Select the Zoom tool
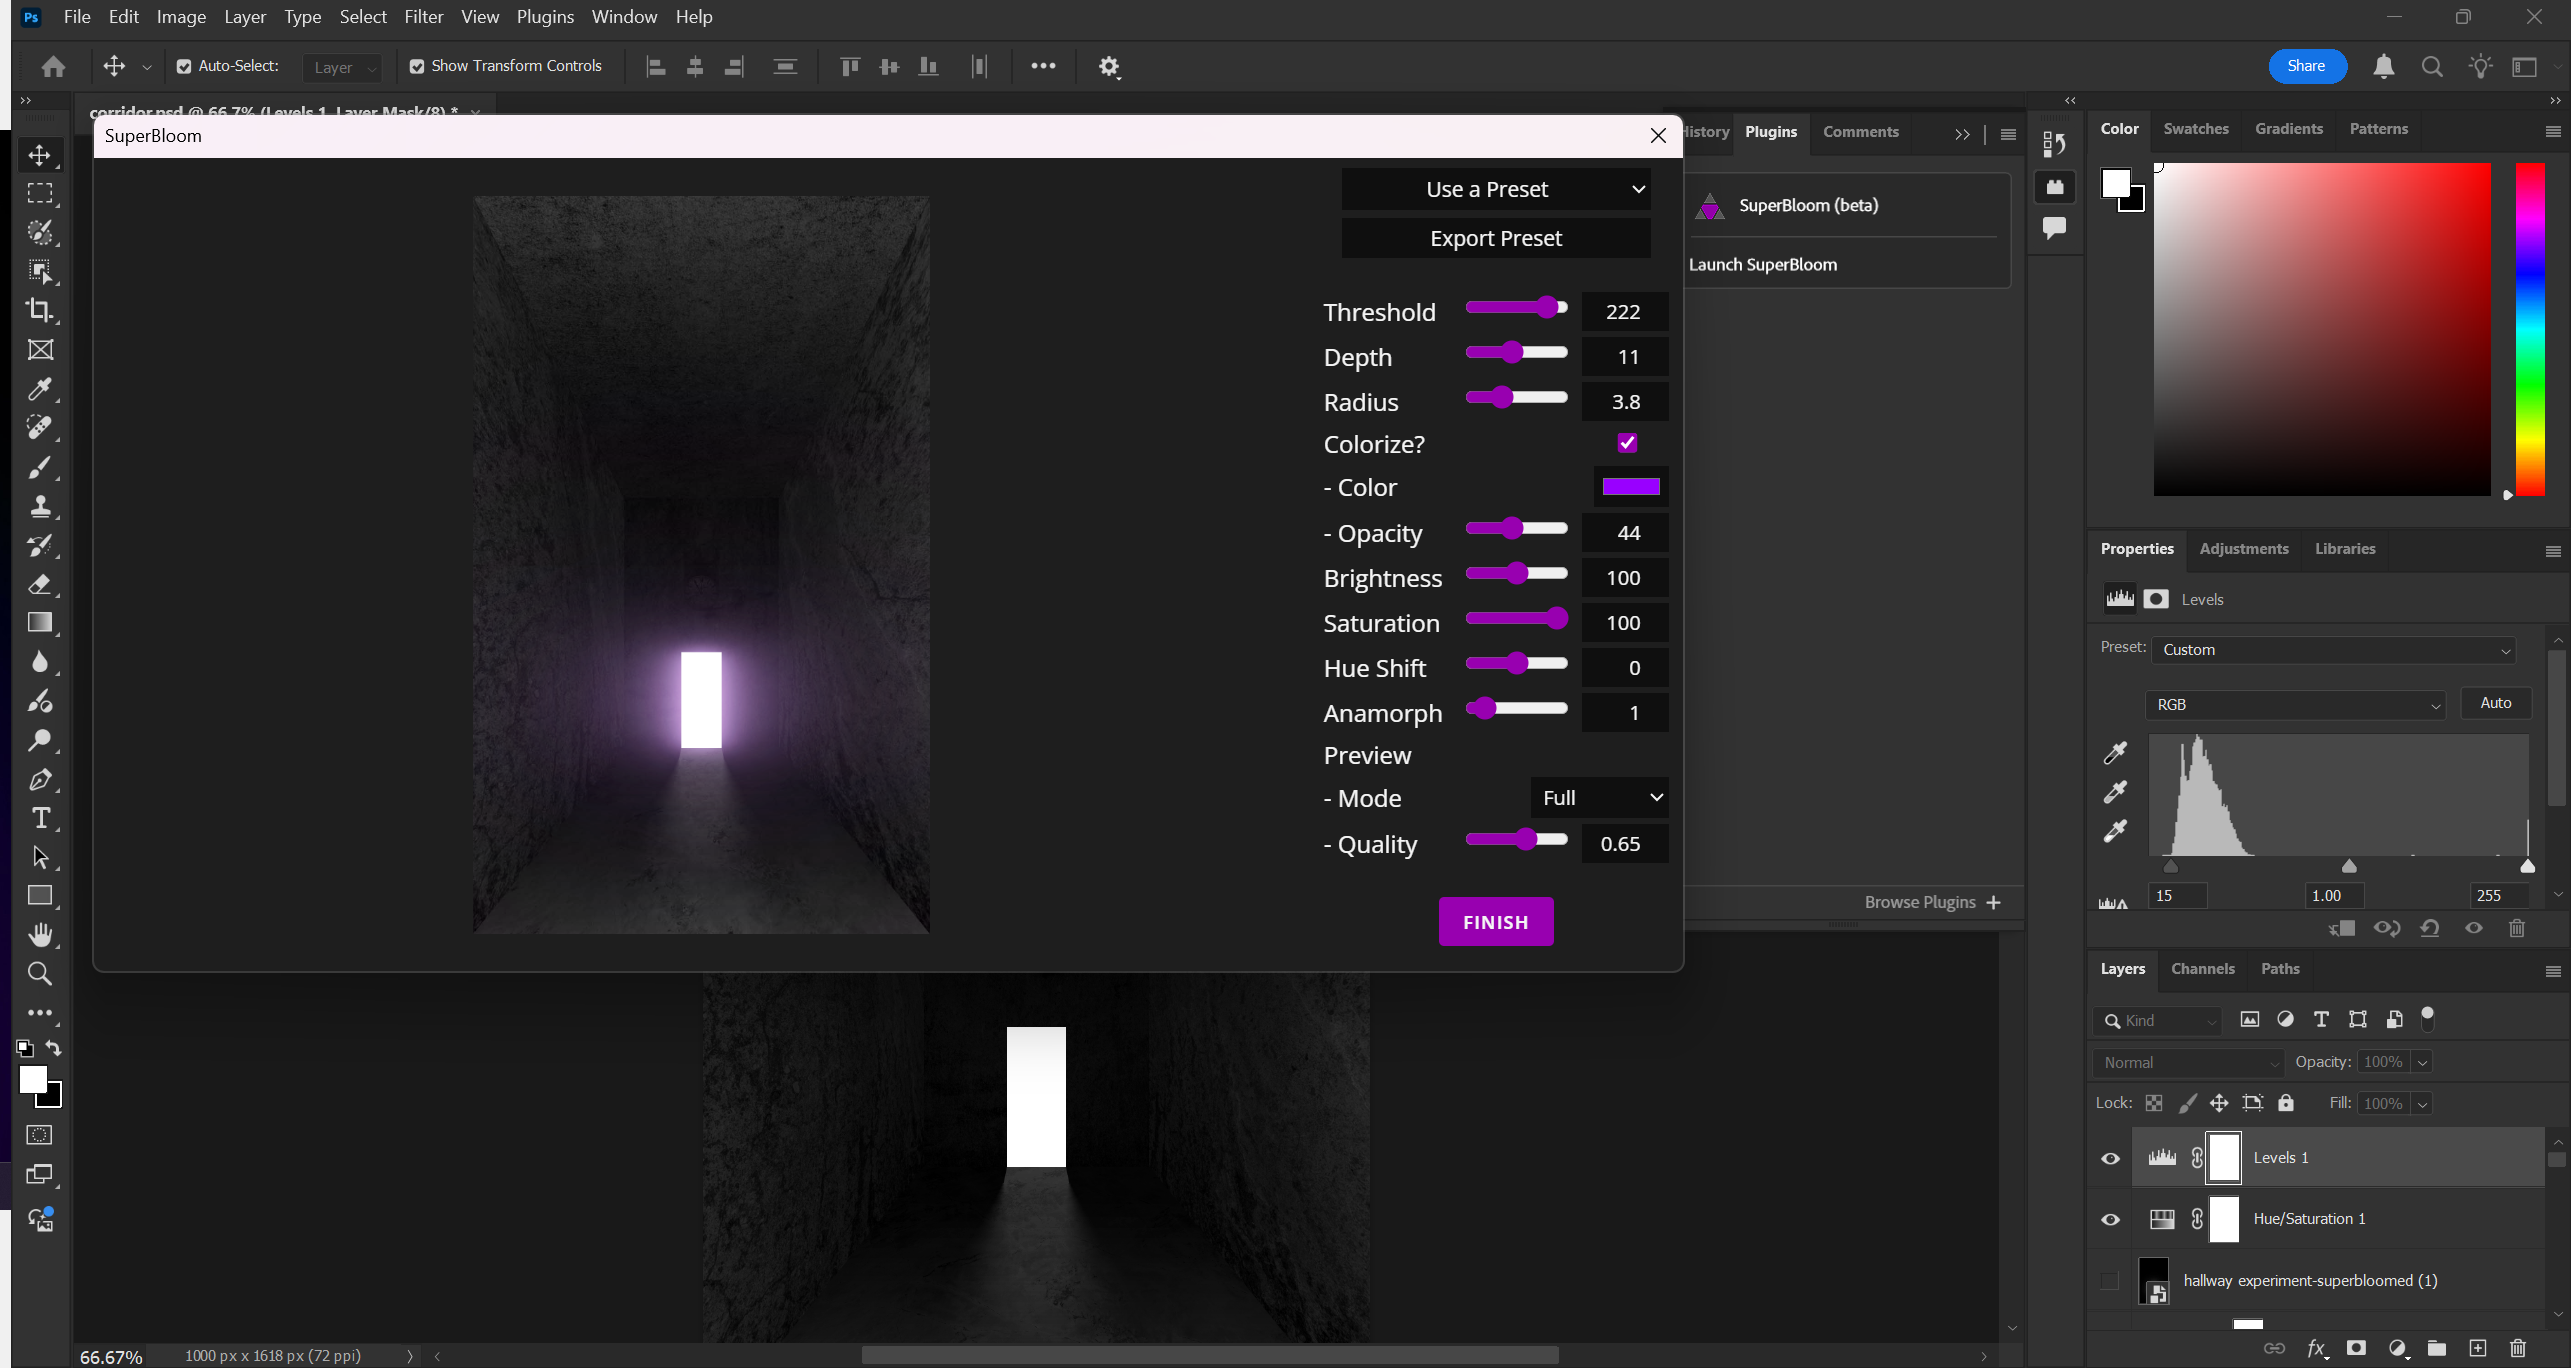Screen dimensions: 2571x1368 click(x=40, y=974)
